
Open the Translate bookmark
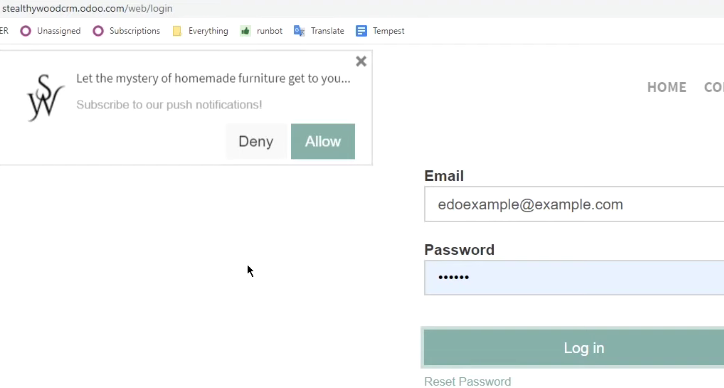coord(319,31)
